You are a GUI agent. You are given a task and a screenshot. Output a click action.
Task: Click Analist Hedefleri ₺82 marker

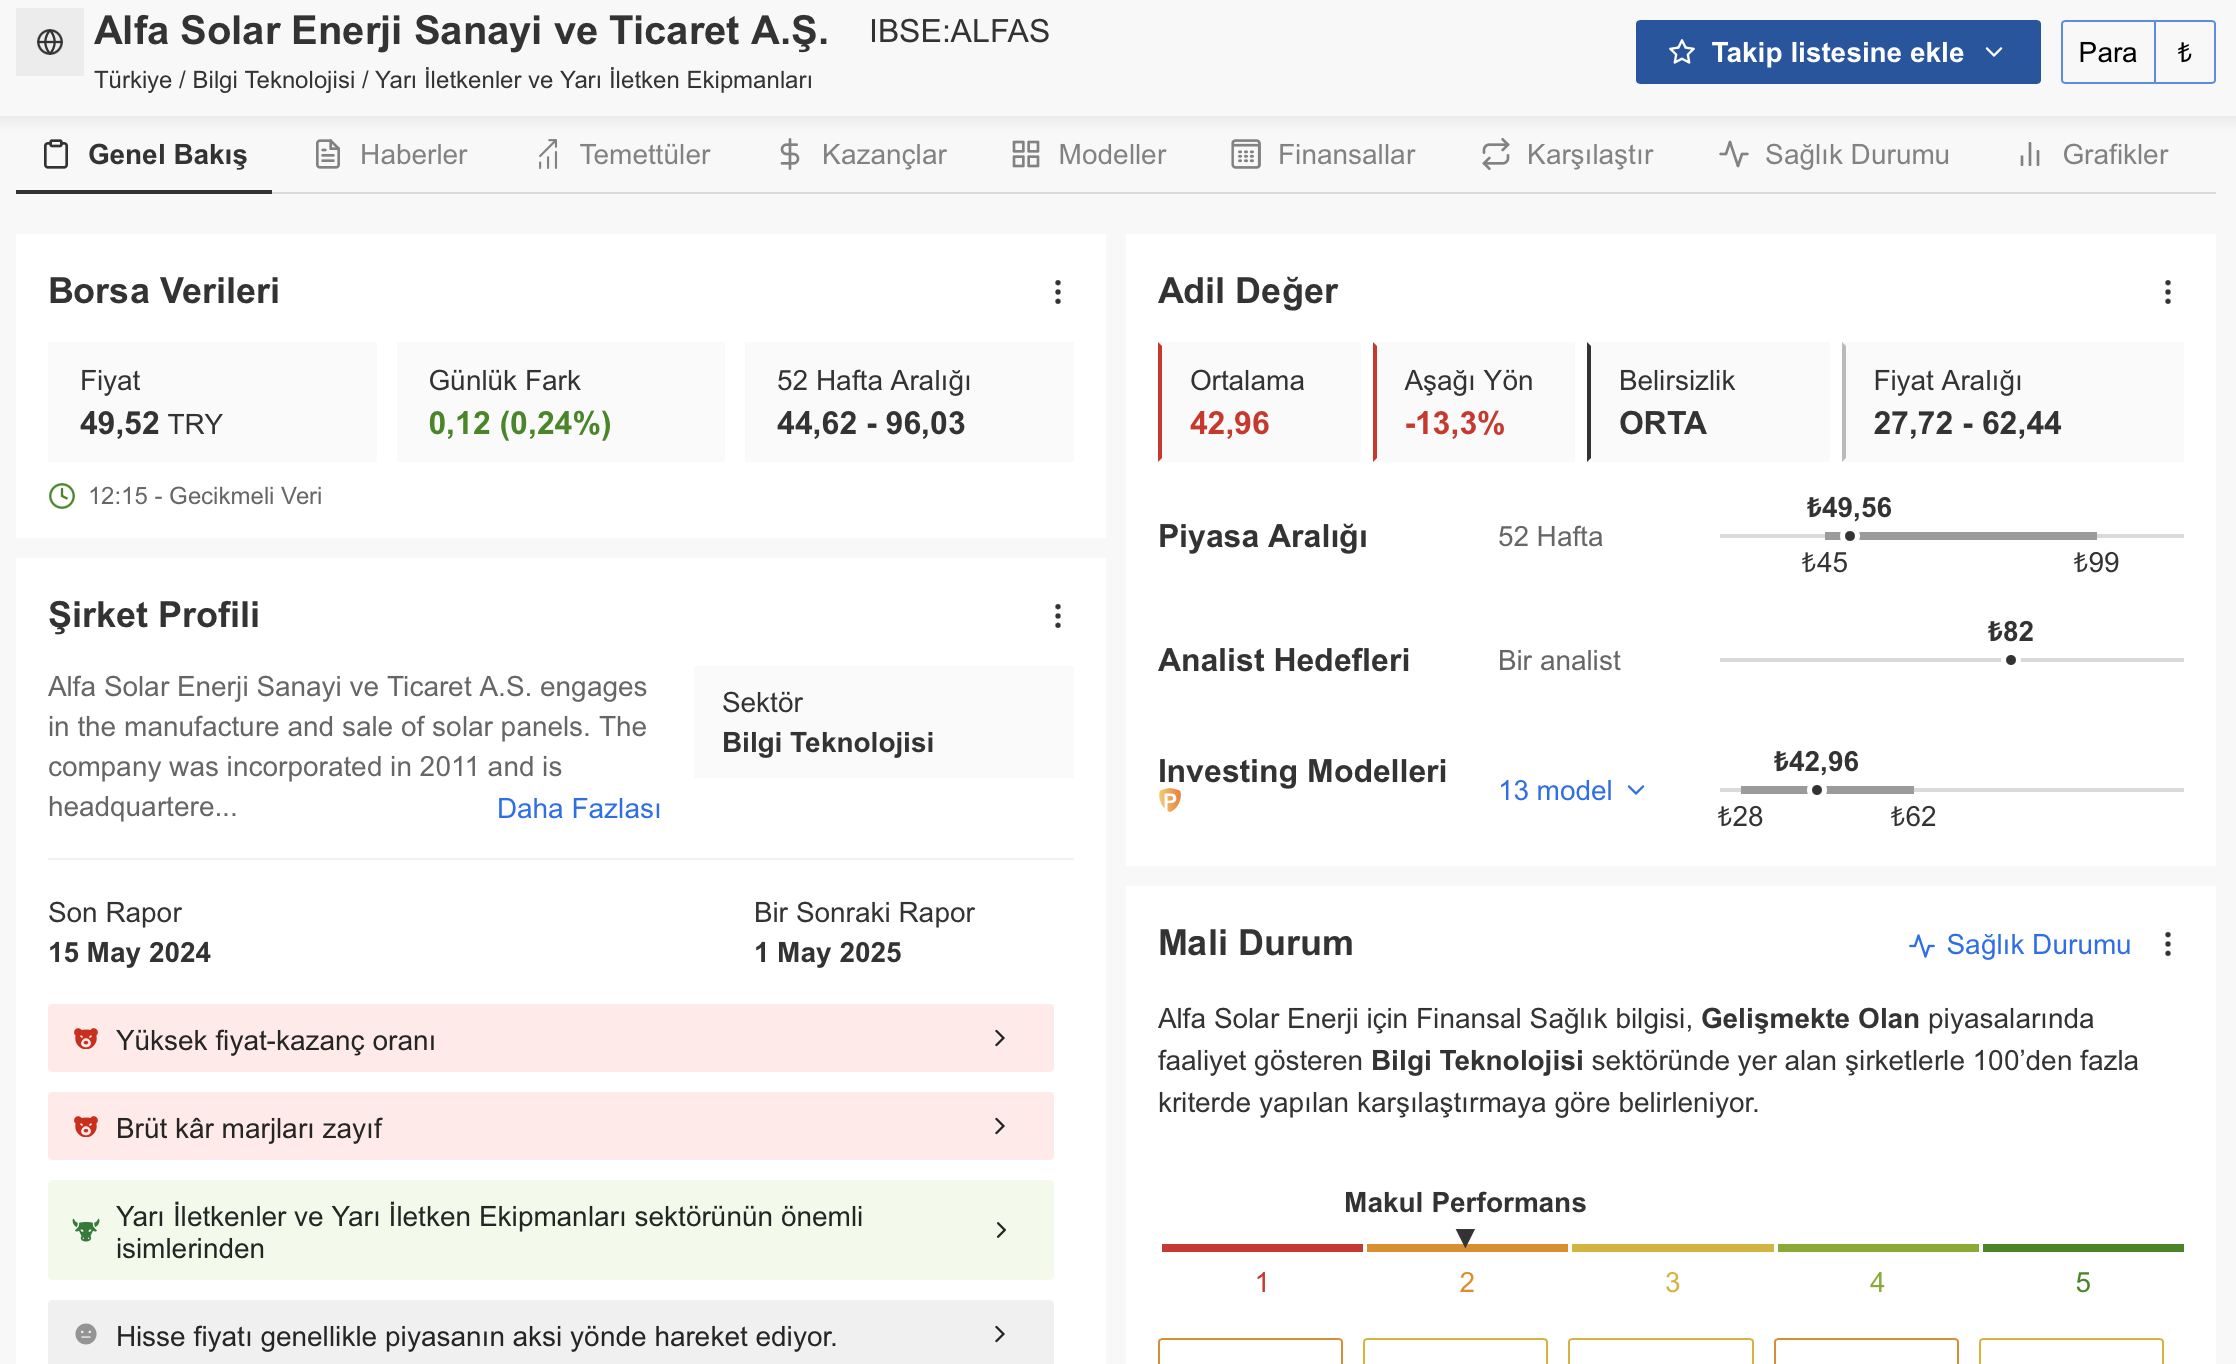pyautogui.click(x=2011, y=660)
